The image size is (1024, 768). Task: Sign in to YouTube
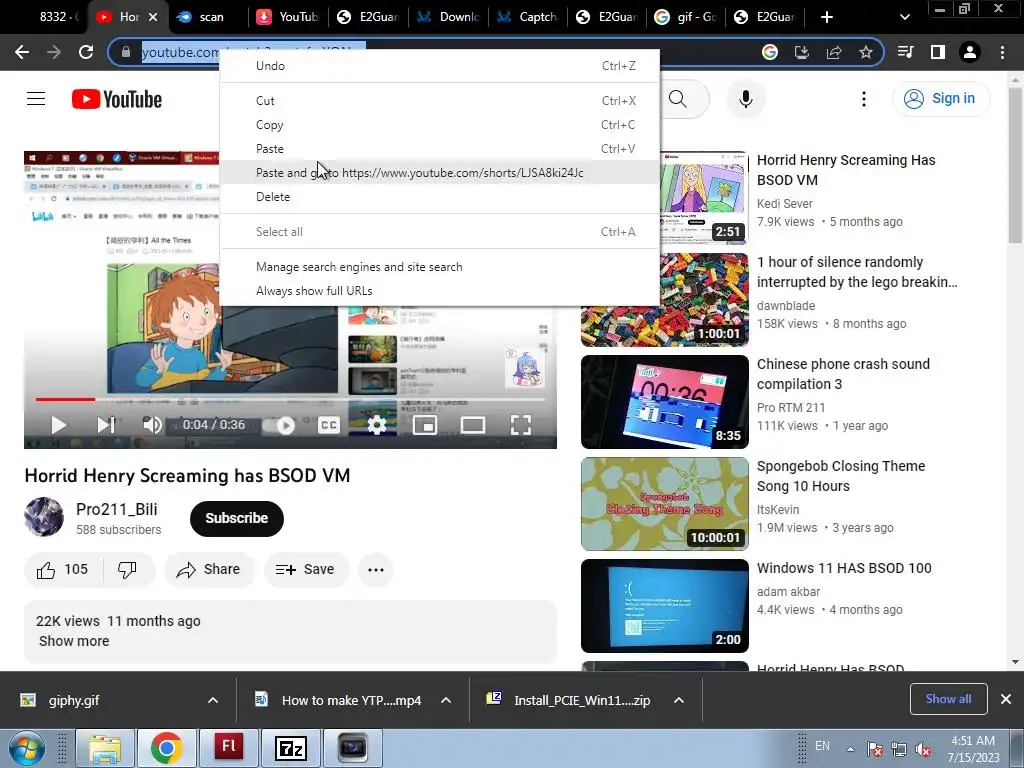pos(940,99)
